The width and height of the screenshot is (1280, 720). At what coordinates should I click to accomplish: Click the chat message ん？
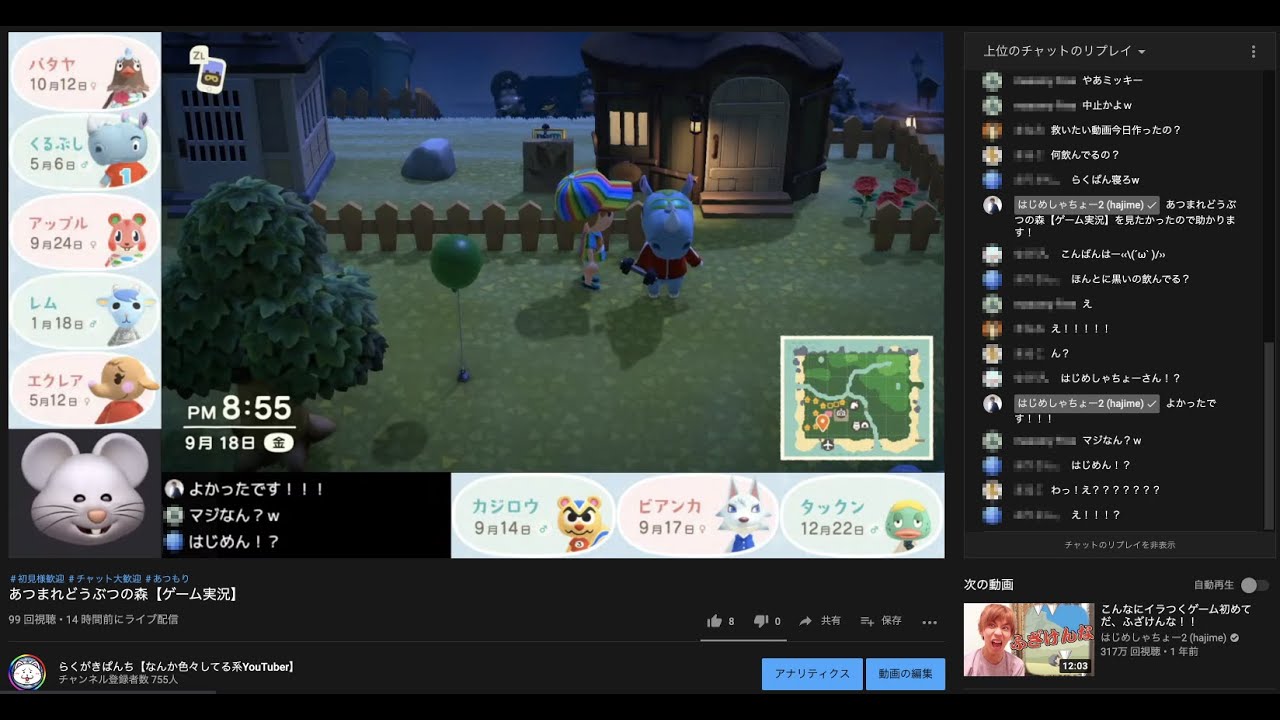pos(1060,353)
